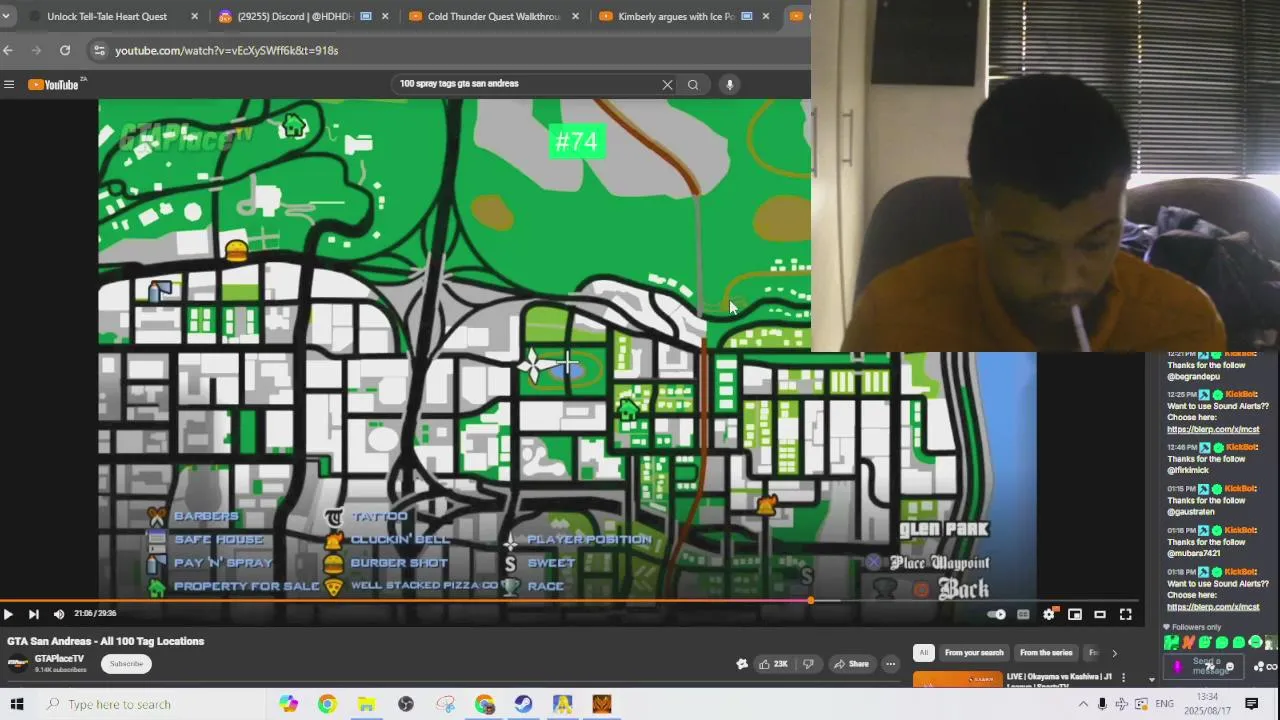
Task: Open Steam from the taskbar
Action: click(523, 704)
